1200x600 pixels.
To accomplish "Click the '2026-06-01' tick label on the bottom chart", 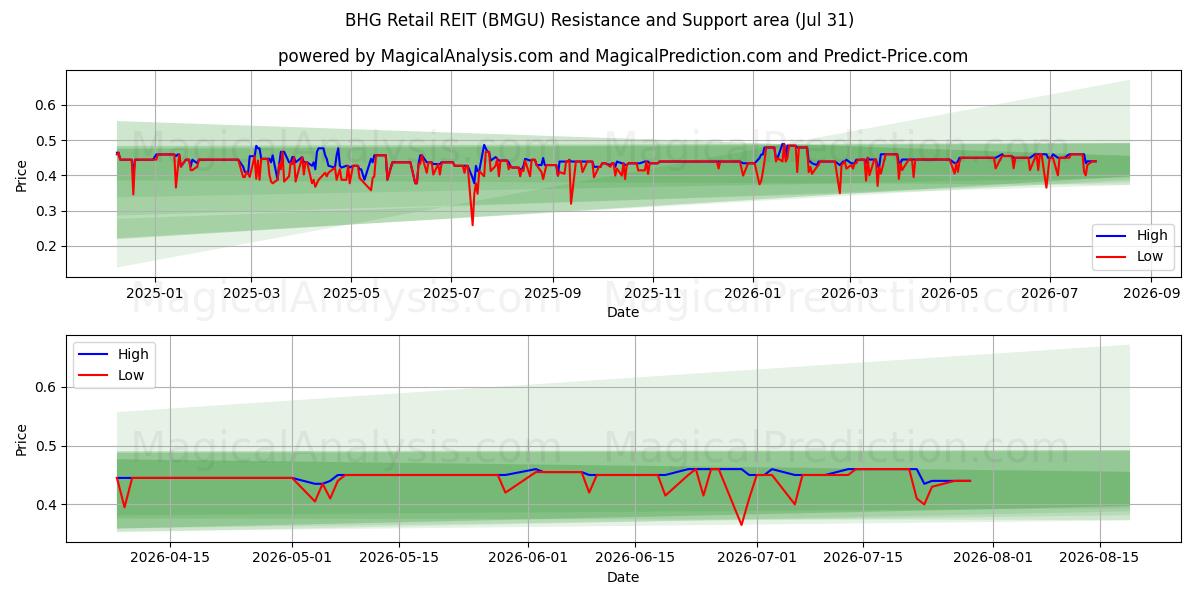I will [528, 559].
